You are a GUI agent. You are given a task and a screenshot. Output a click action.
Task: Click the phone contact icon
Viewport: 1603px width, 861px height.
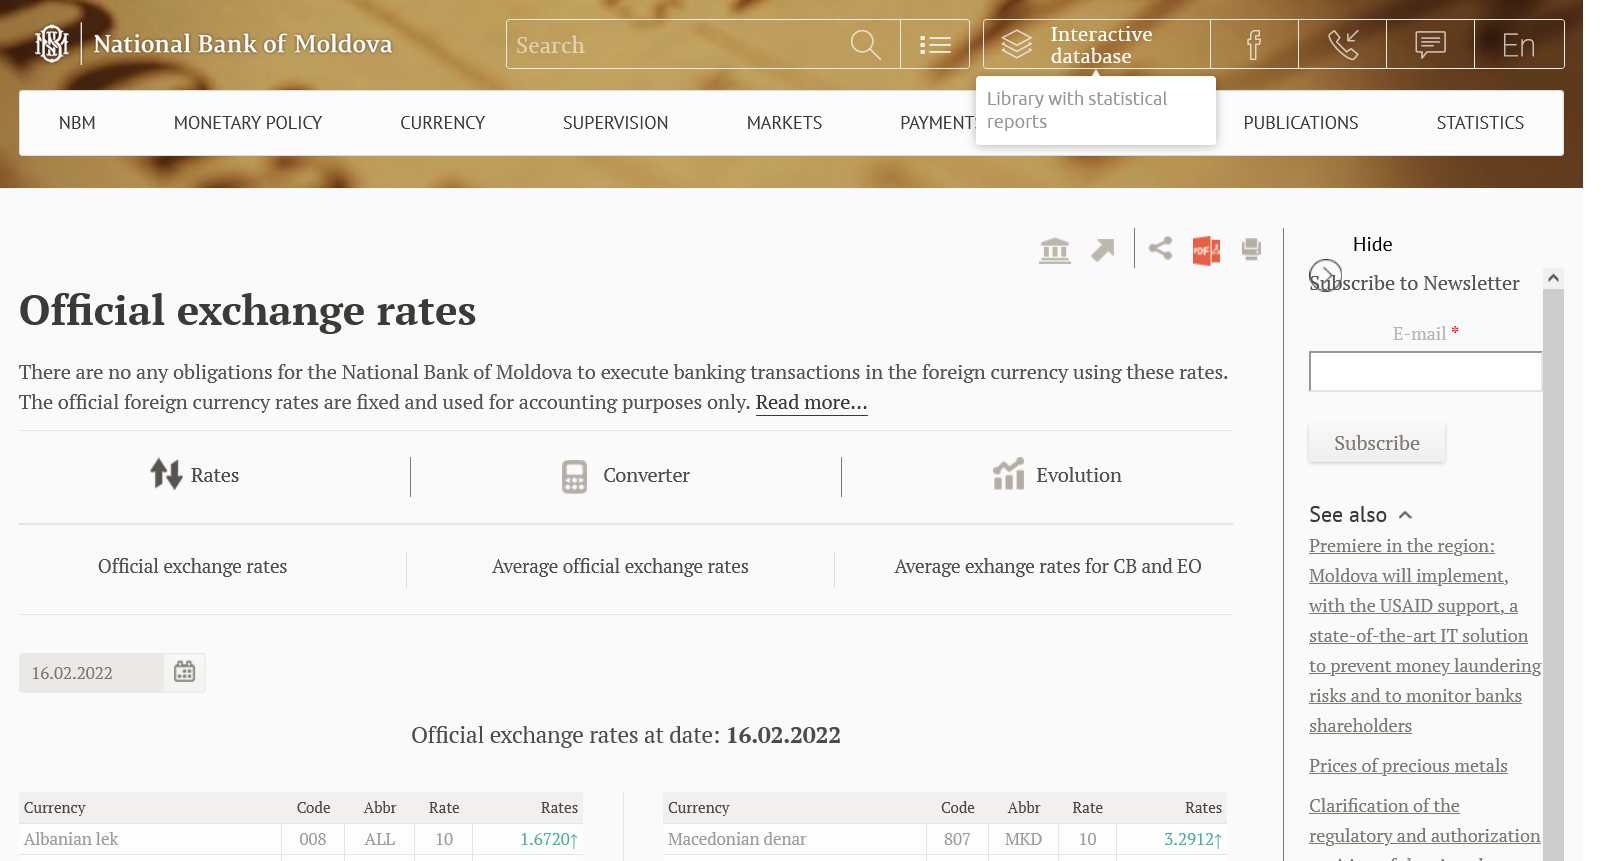1342,45
